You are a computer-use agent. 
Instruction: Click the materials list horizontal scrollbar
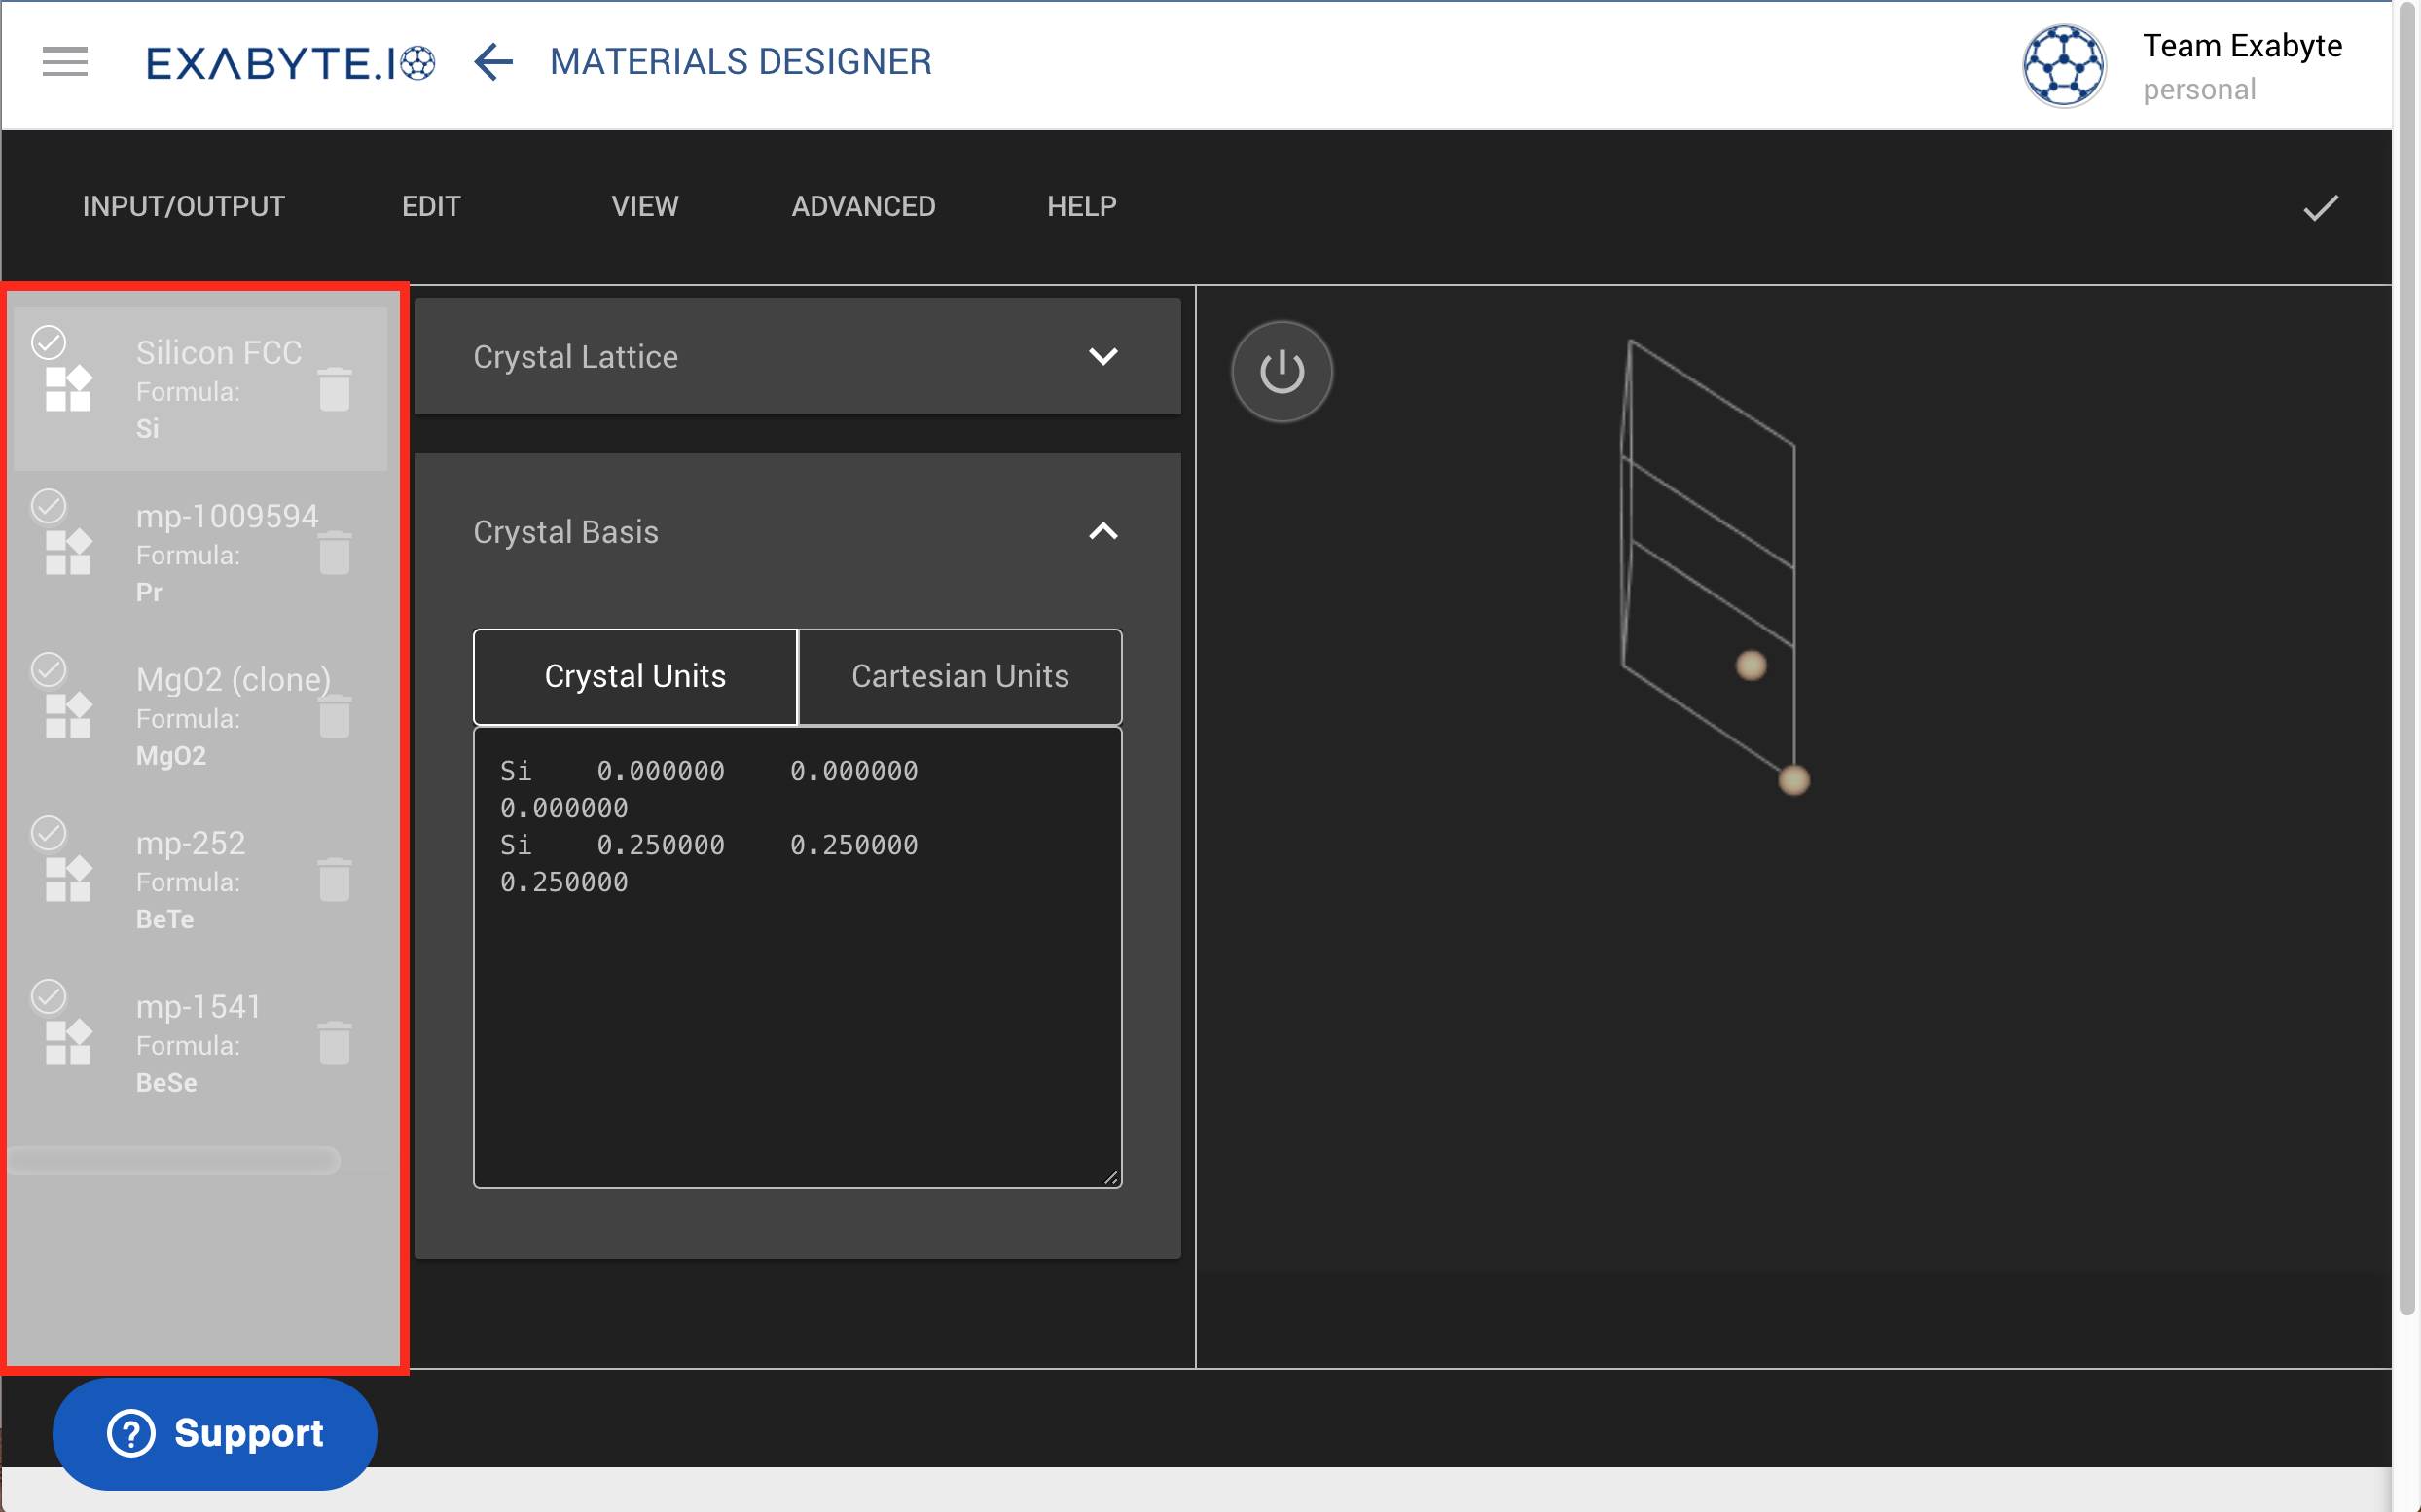tap(175, 1160)
